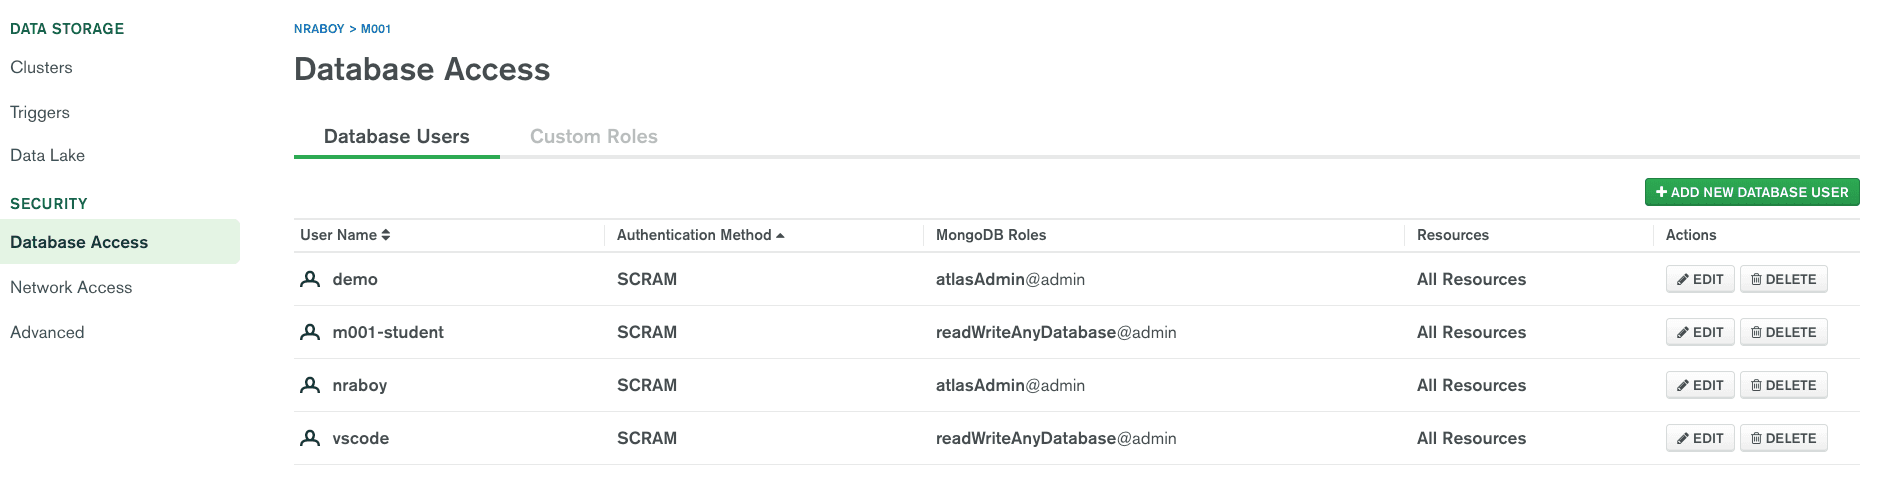
Task: Open Network Access in the sidebar
Action: click(x=71, y=287)
